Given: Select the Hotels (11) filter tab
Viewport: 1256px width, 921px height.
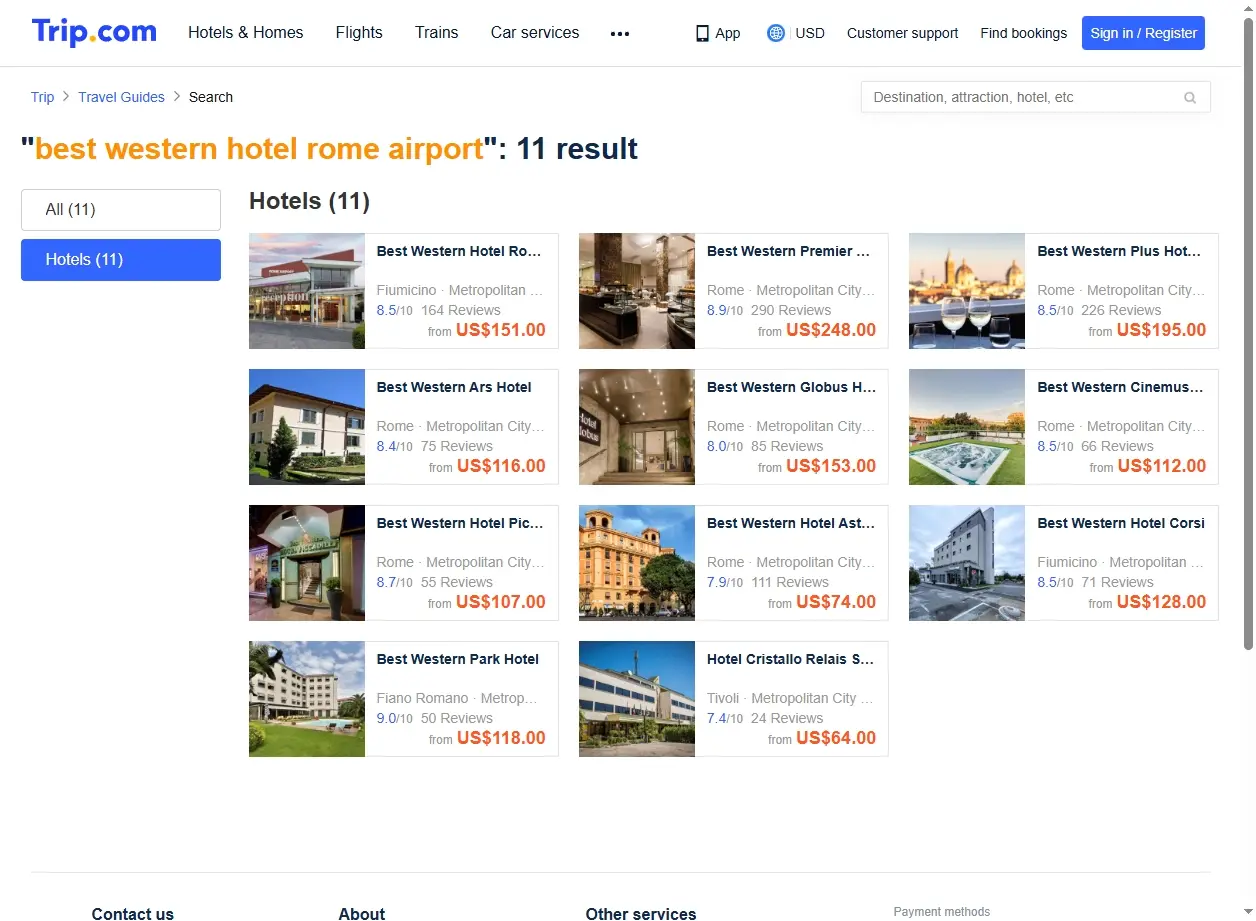Looking at the screenshot, I should tap(121, 260).
